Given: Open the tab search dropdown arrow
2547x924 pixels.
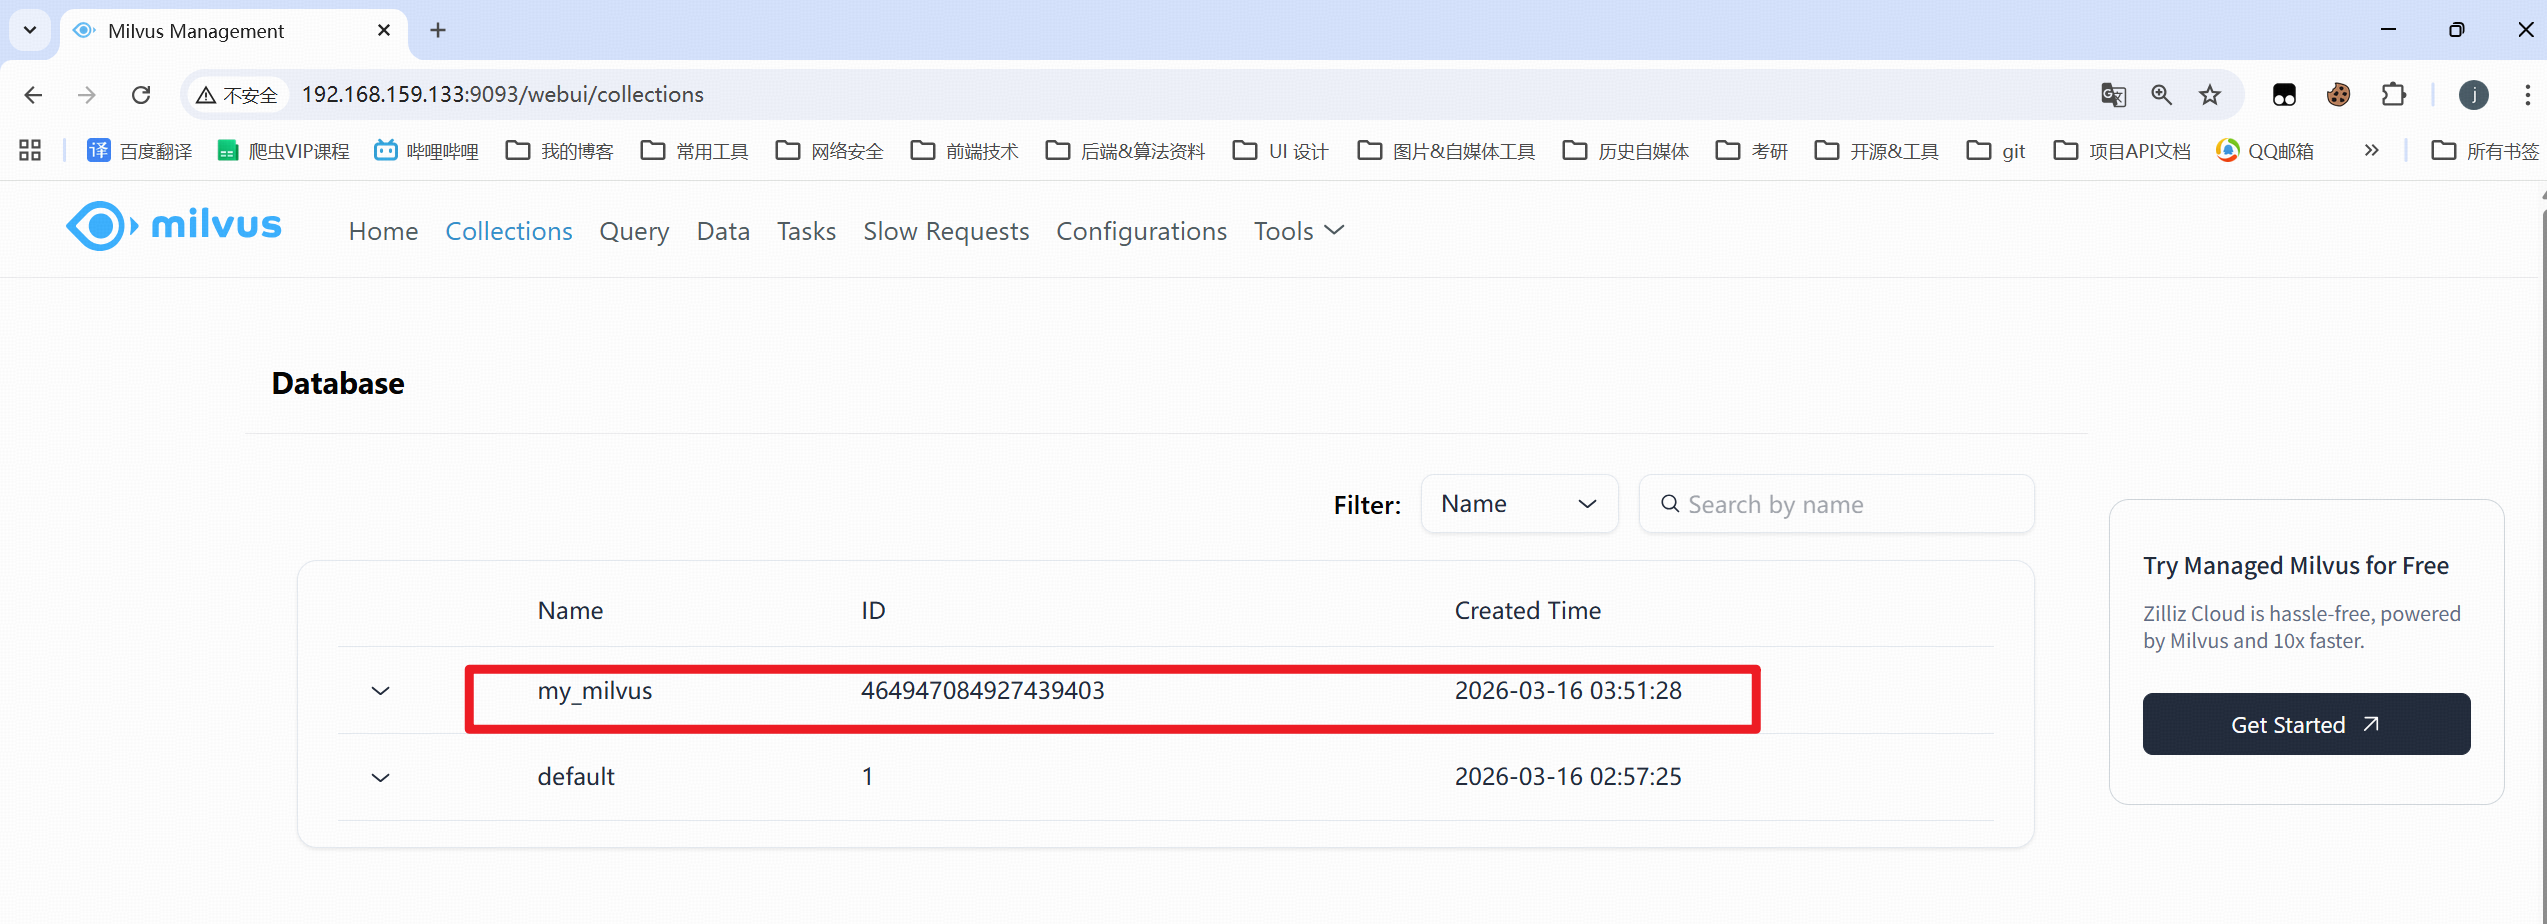Looking at the screenshot, I should pyautogui.click(x=30, y=30).
